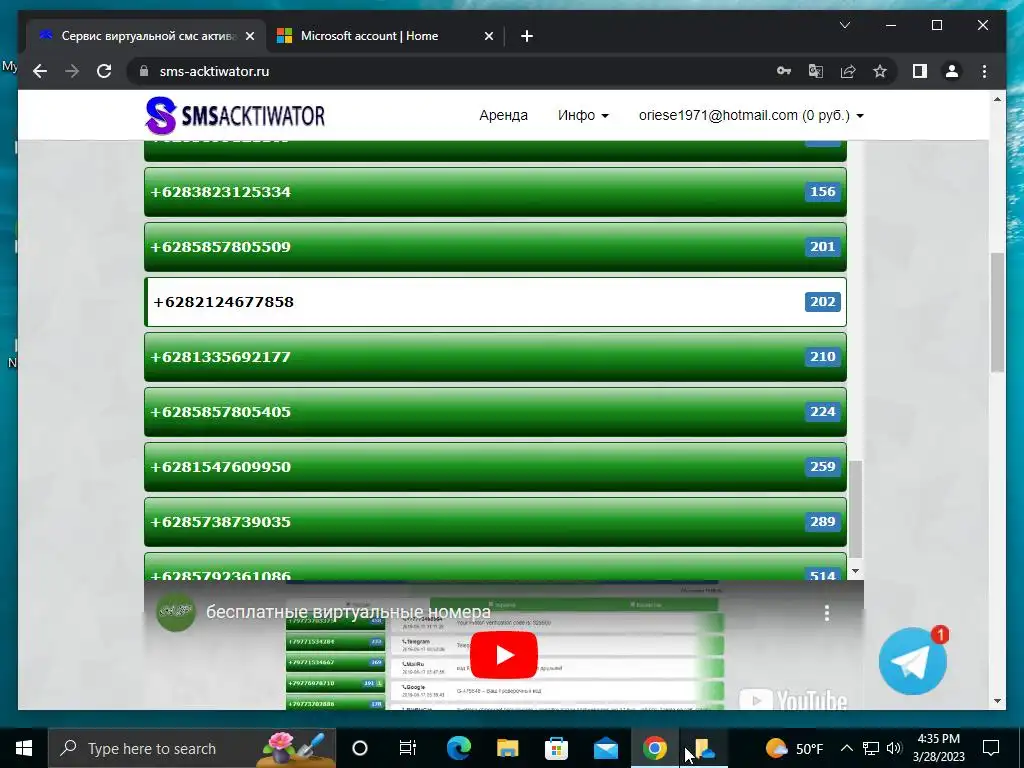Image resolution: width=1024 pixels, height=768 pixels.
Task: Open the saved passwords key icon
Action: tap(784, 71)
